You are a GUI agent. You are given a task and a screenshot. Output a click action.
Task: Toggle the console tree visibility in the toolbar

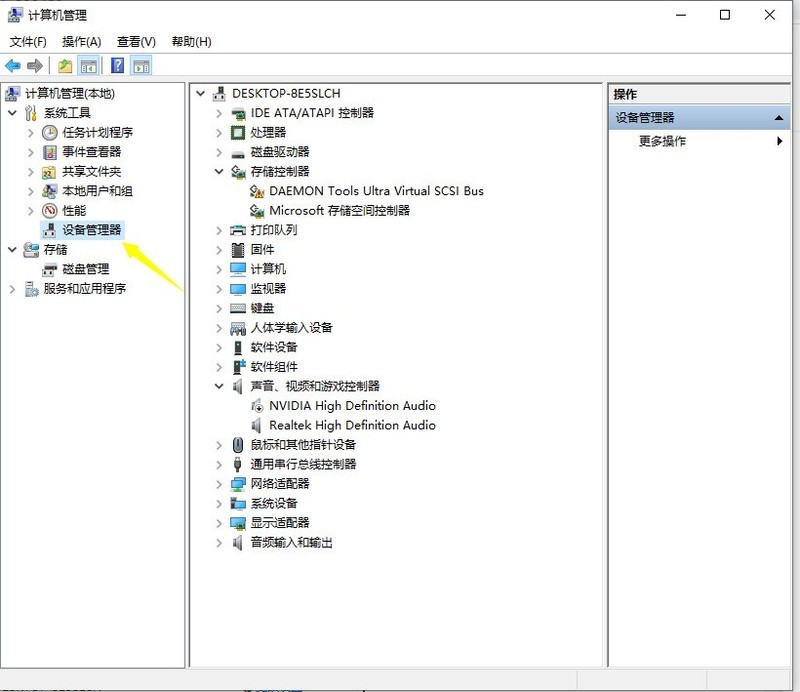pyautogui.click(x=88, y=65)
